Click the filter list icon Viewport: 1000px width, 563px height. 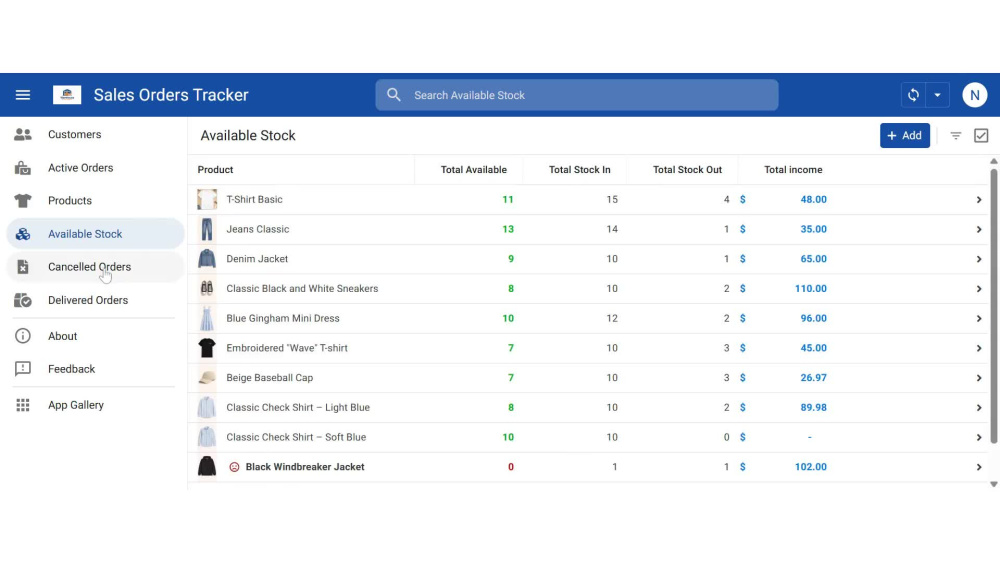click(955, 136)
